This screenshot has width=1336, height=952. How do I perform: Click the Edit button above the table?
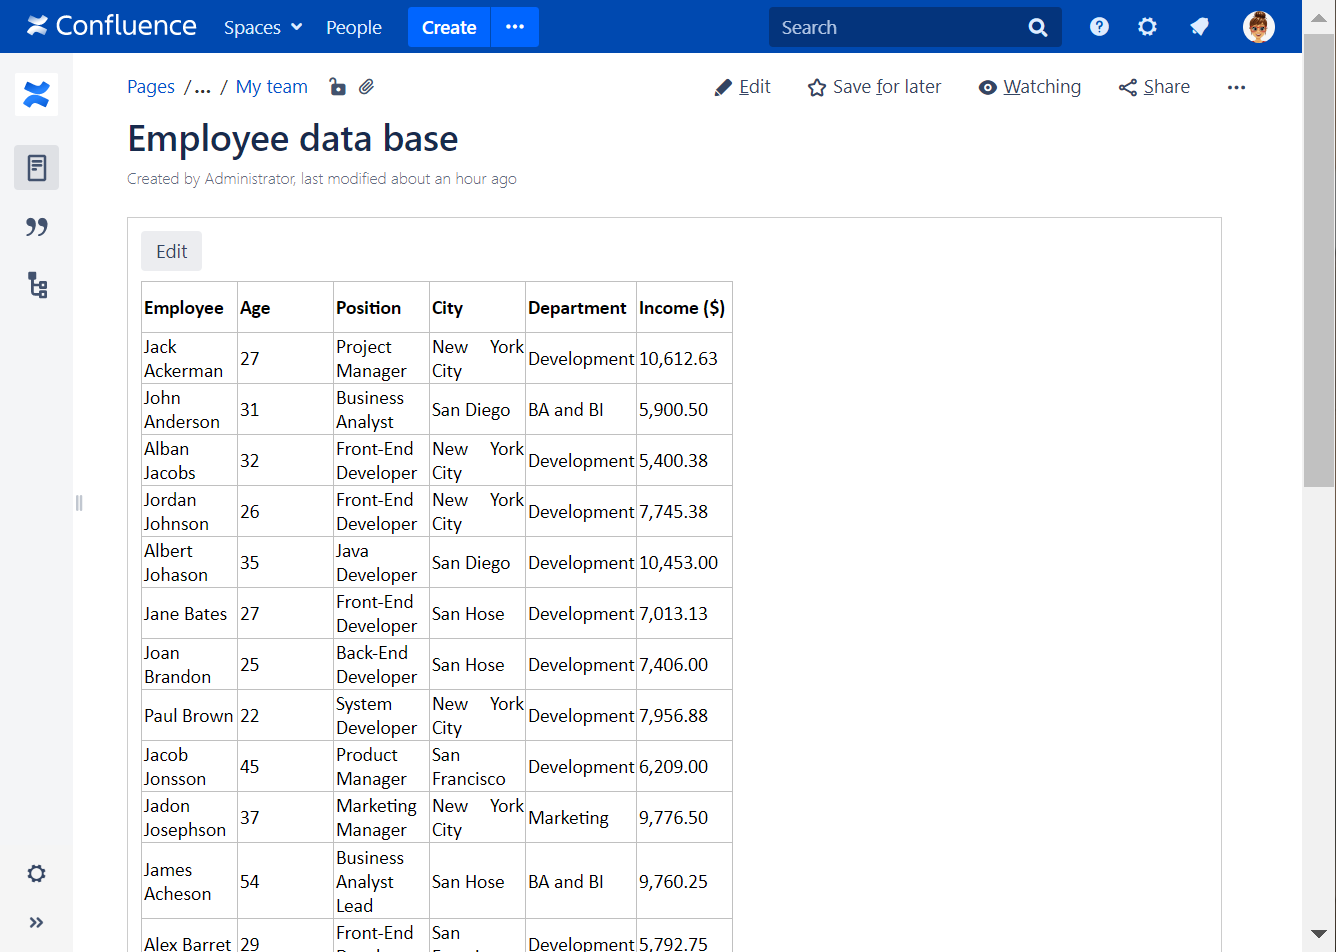(x=171, y=251)
